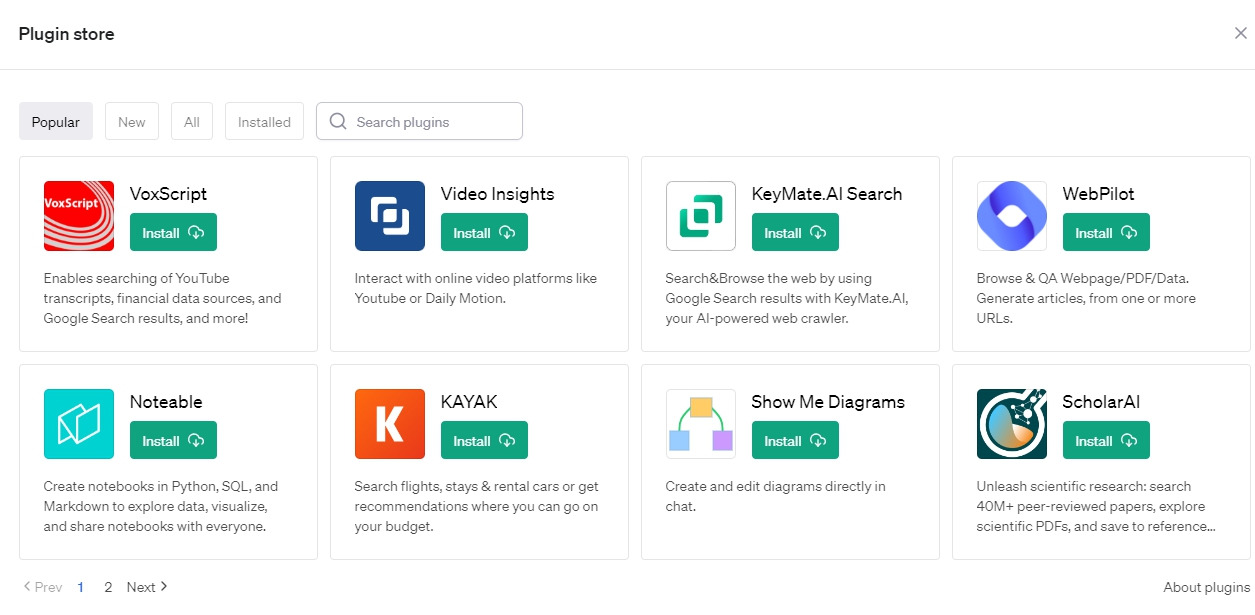Viewport: 1255px width, 615px height.
Task: Go to page 2 of plugins
Action: click(108, 587)
